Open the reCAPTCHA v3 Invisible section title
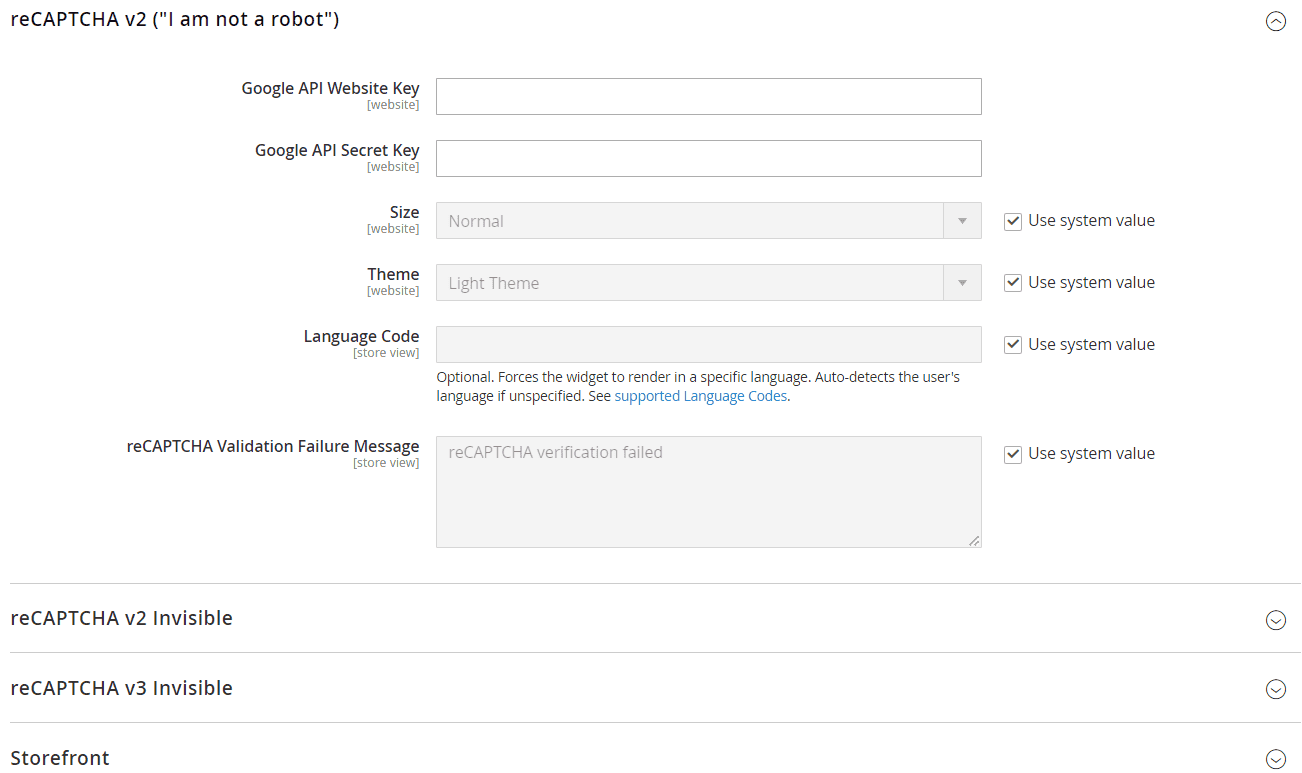This screenshot has width=1302, height=773. pos(121,688)
